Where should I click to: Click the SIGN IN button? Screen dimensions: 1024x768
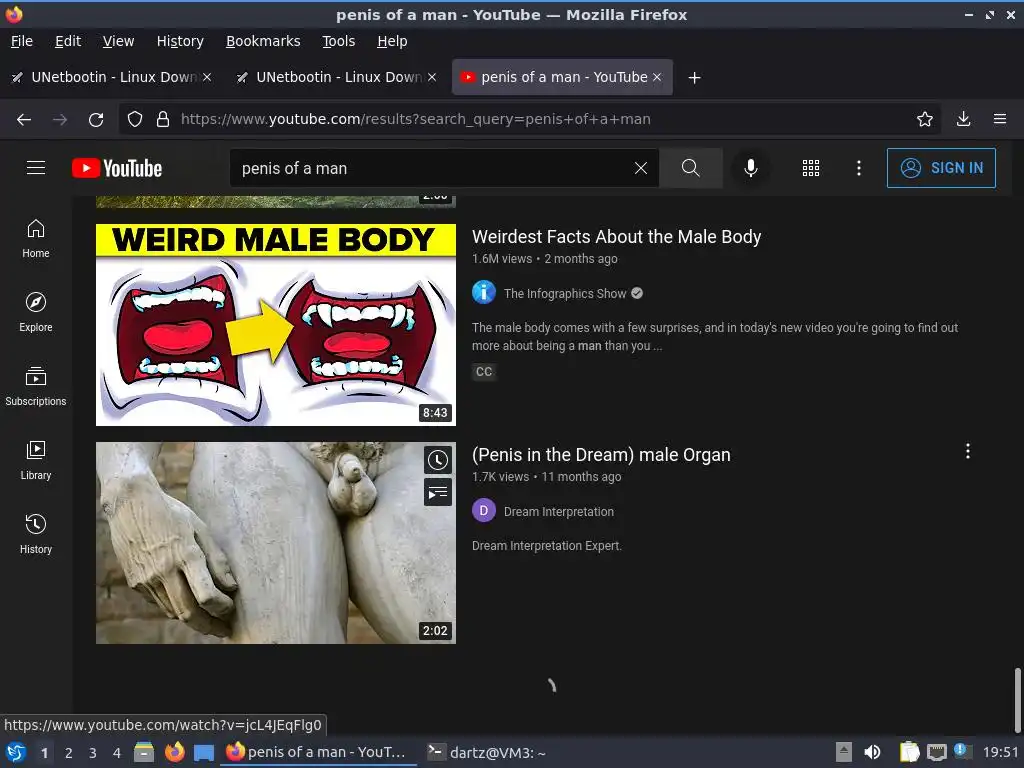(941, 168)
